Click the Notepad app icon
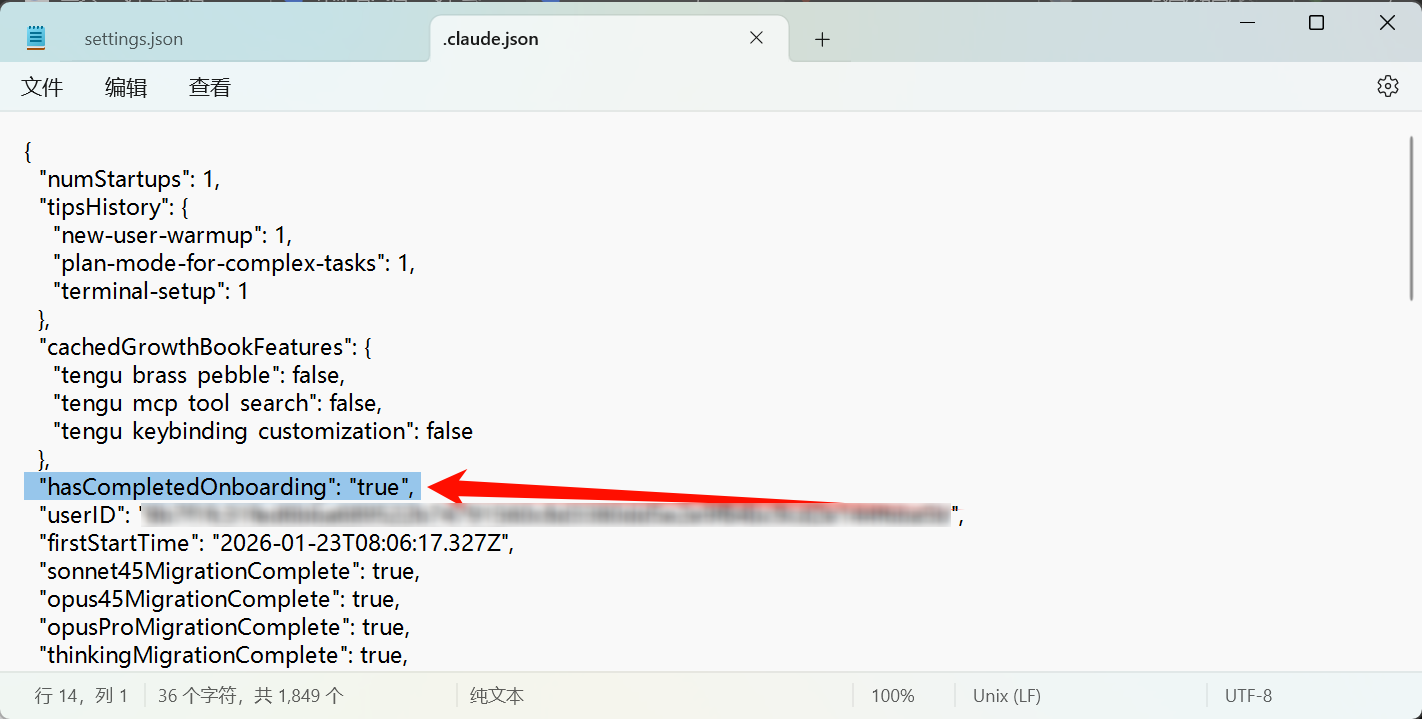The image size is (1422, 719). click(36, 39)
